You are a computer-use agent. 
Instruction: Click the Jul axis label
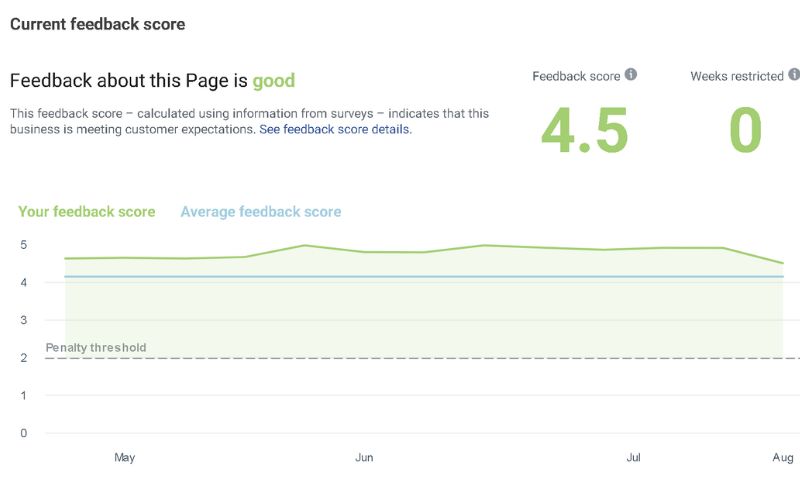[x=633, y=458]
